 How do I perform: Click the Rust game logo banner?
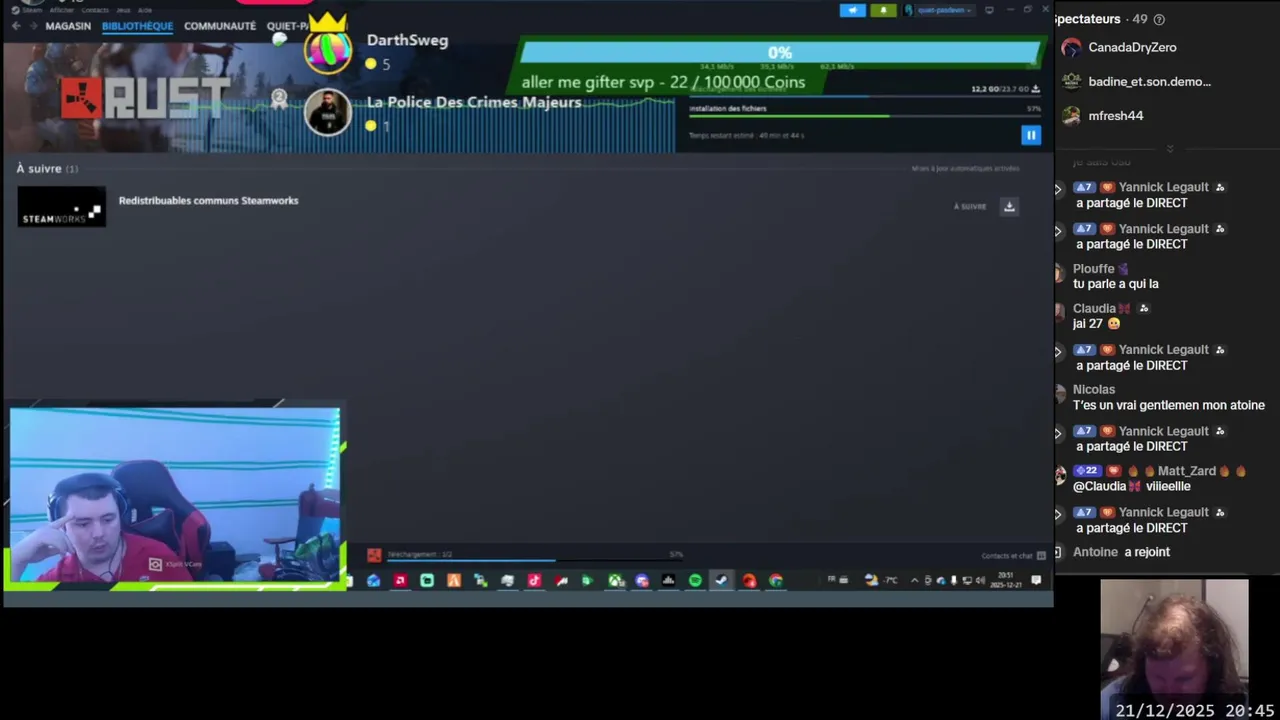145,98
